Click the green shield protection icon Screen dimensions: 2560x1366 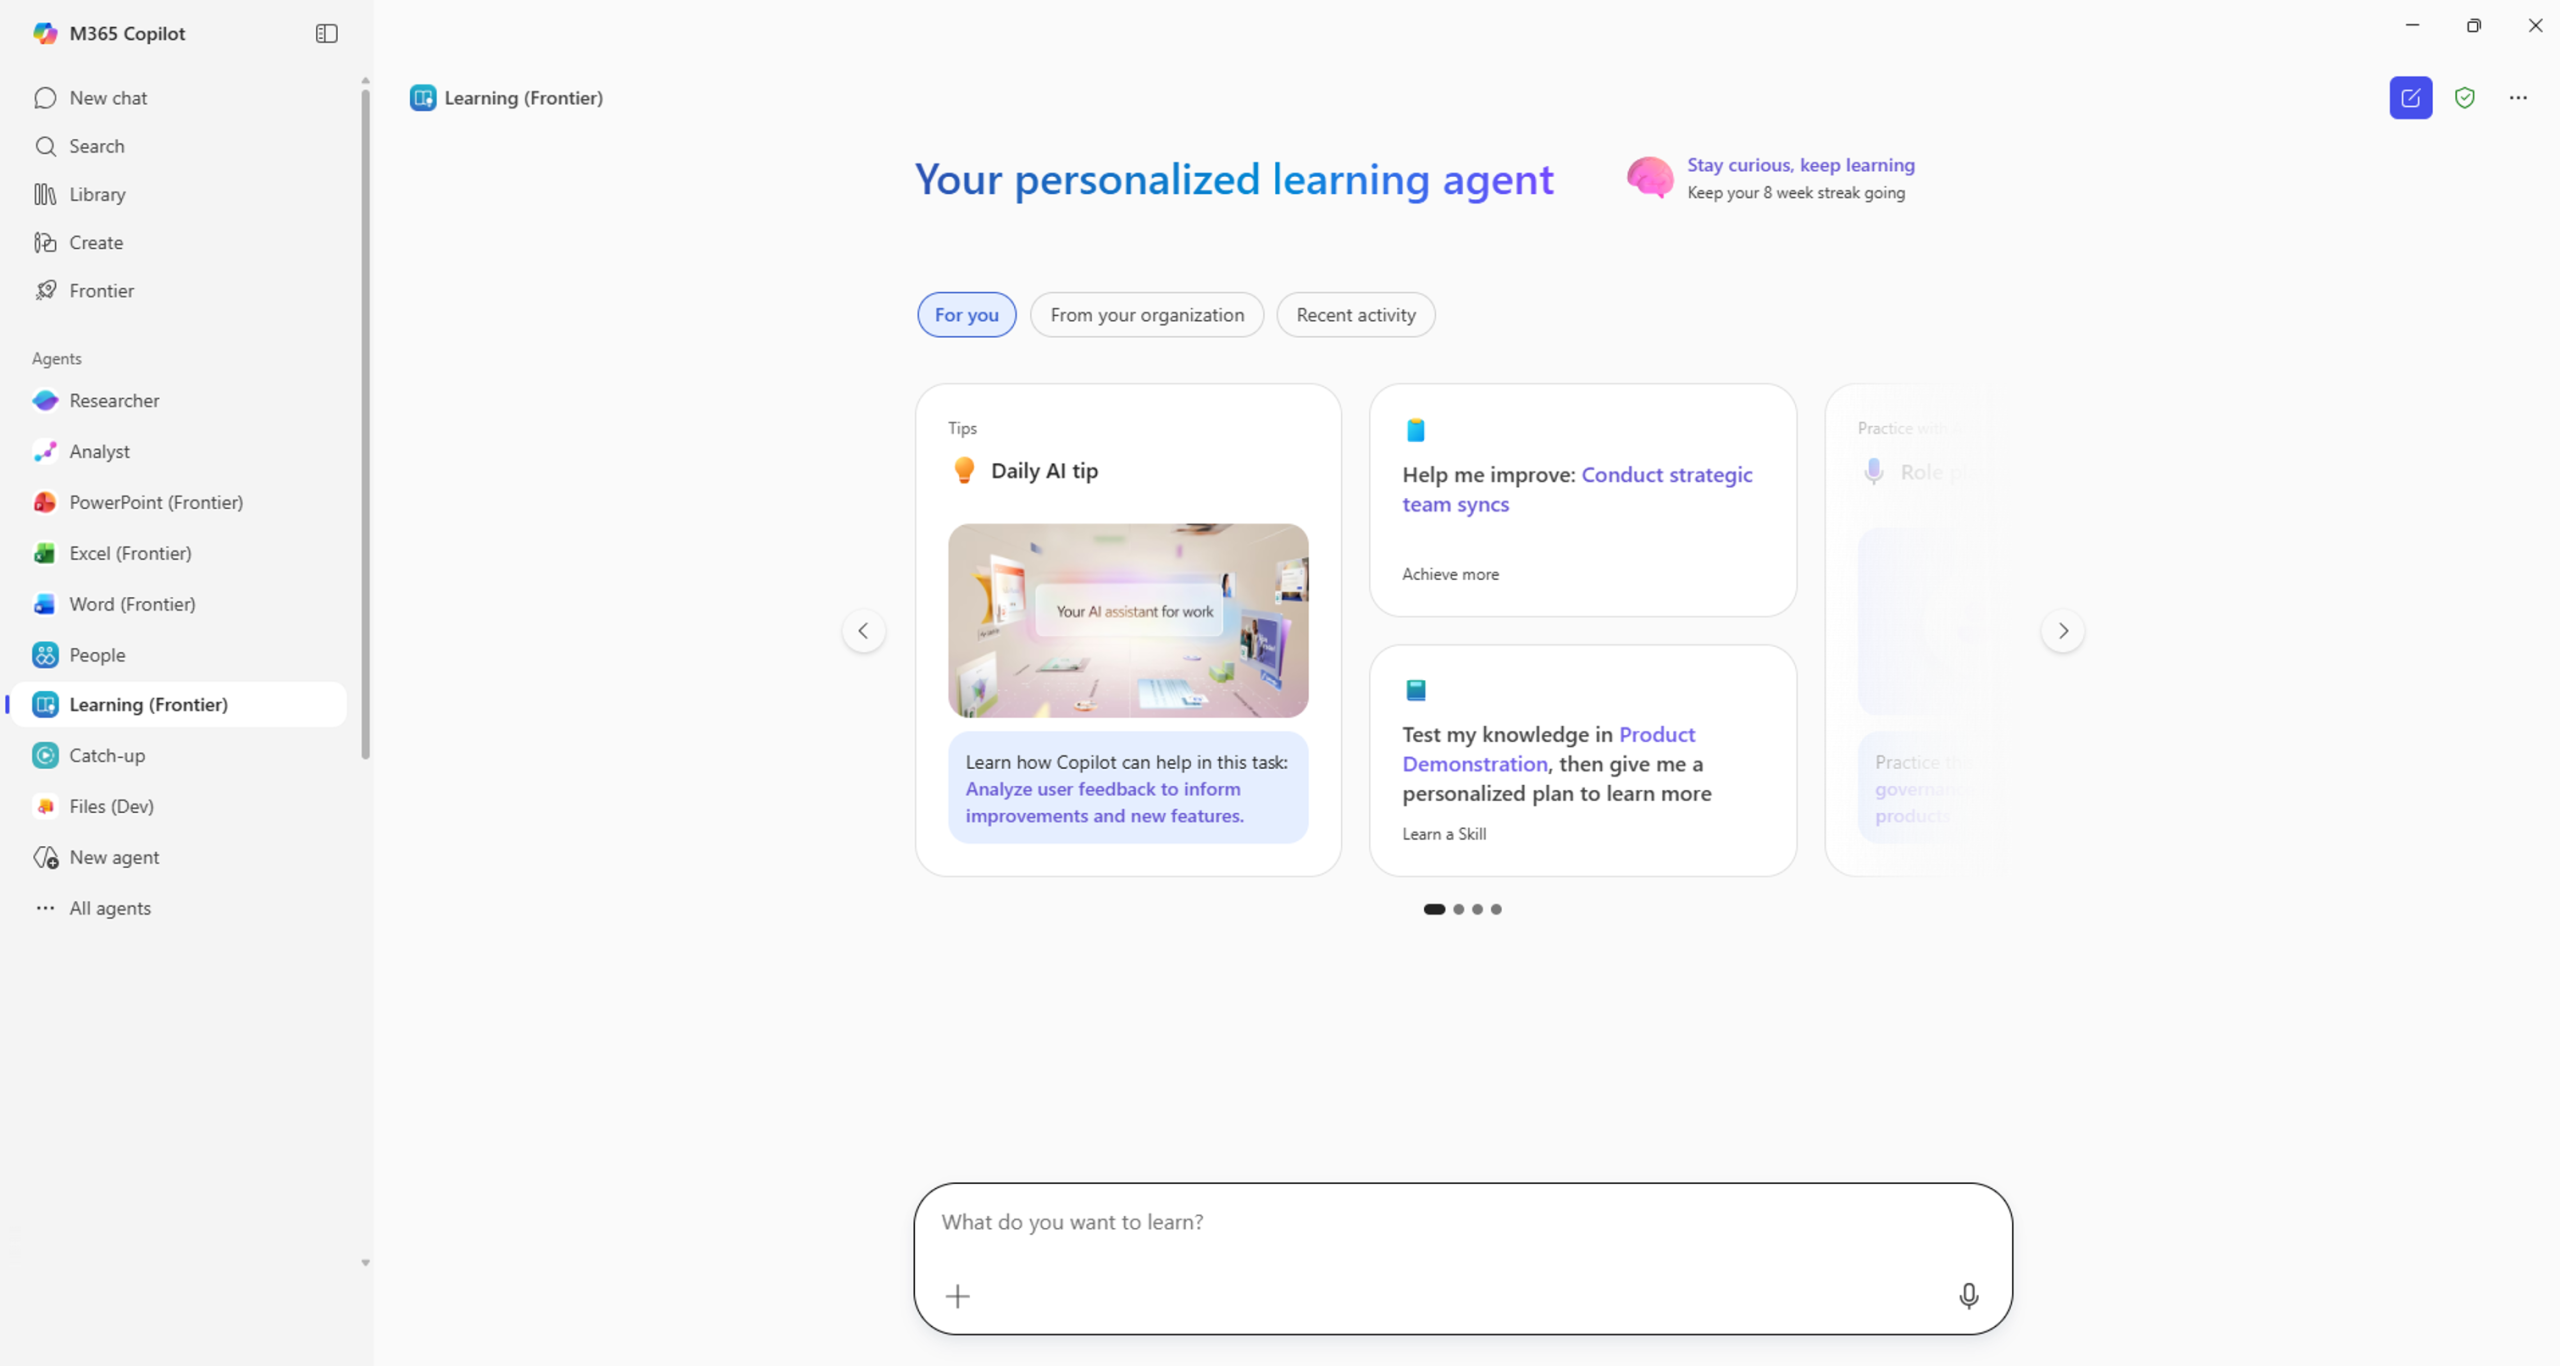click(2464, 98)
